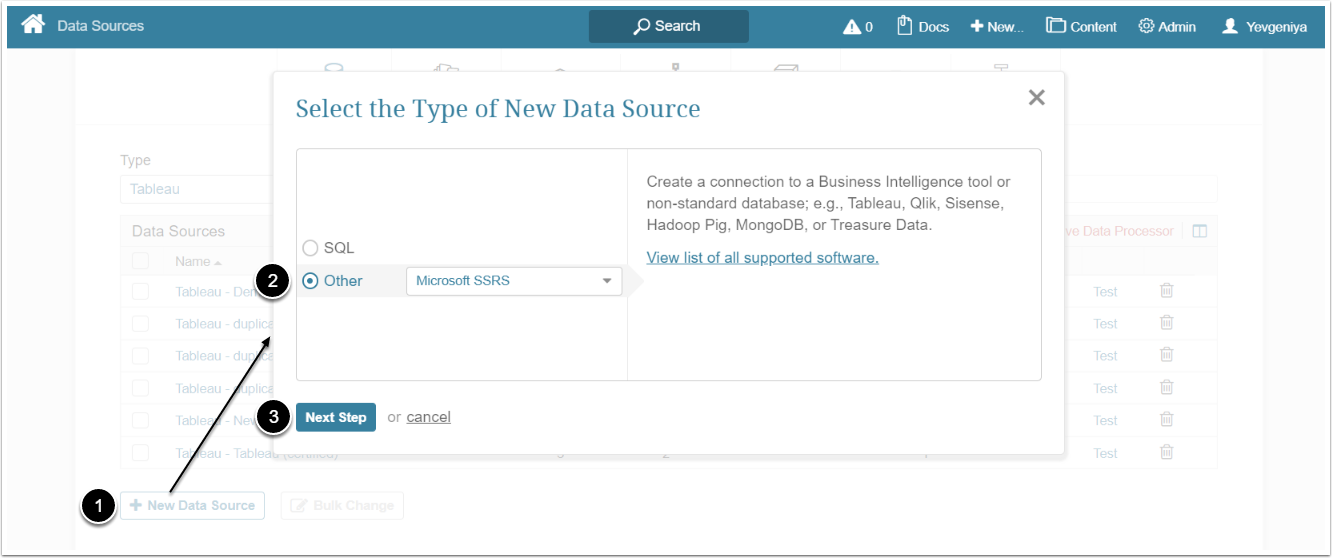The width and height of the screenshot is (1332, 558).
Task: Select the Other radio button
Action: click(310, 281)
